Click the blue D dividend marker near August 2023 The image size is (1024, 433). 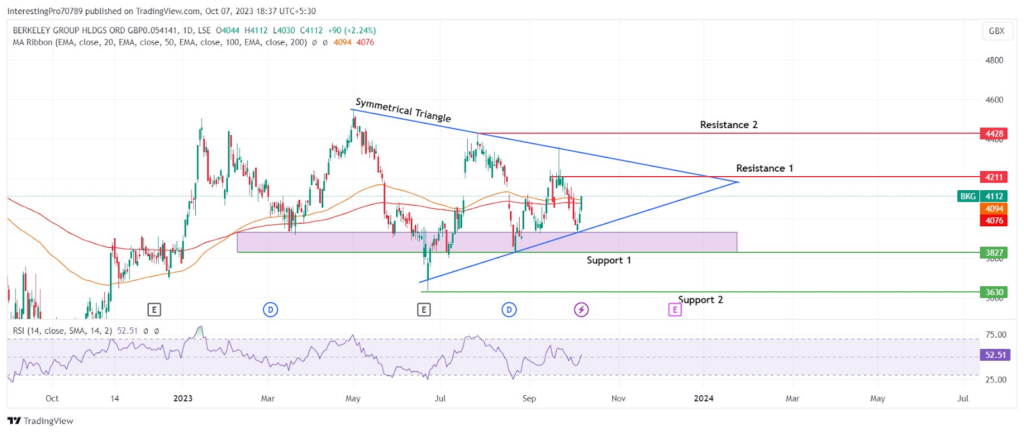509,310
